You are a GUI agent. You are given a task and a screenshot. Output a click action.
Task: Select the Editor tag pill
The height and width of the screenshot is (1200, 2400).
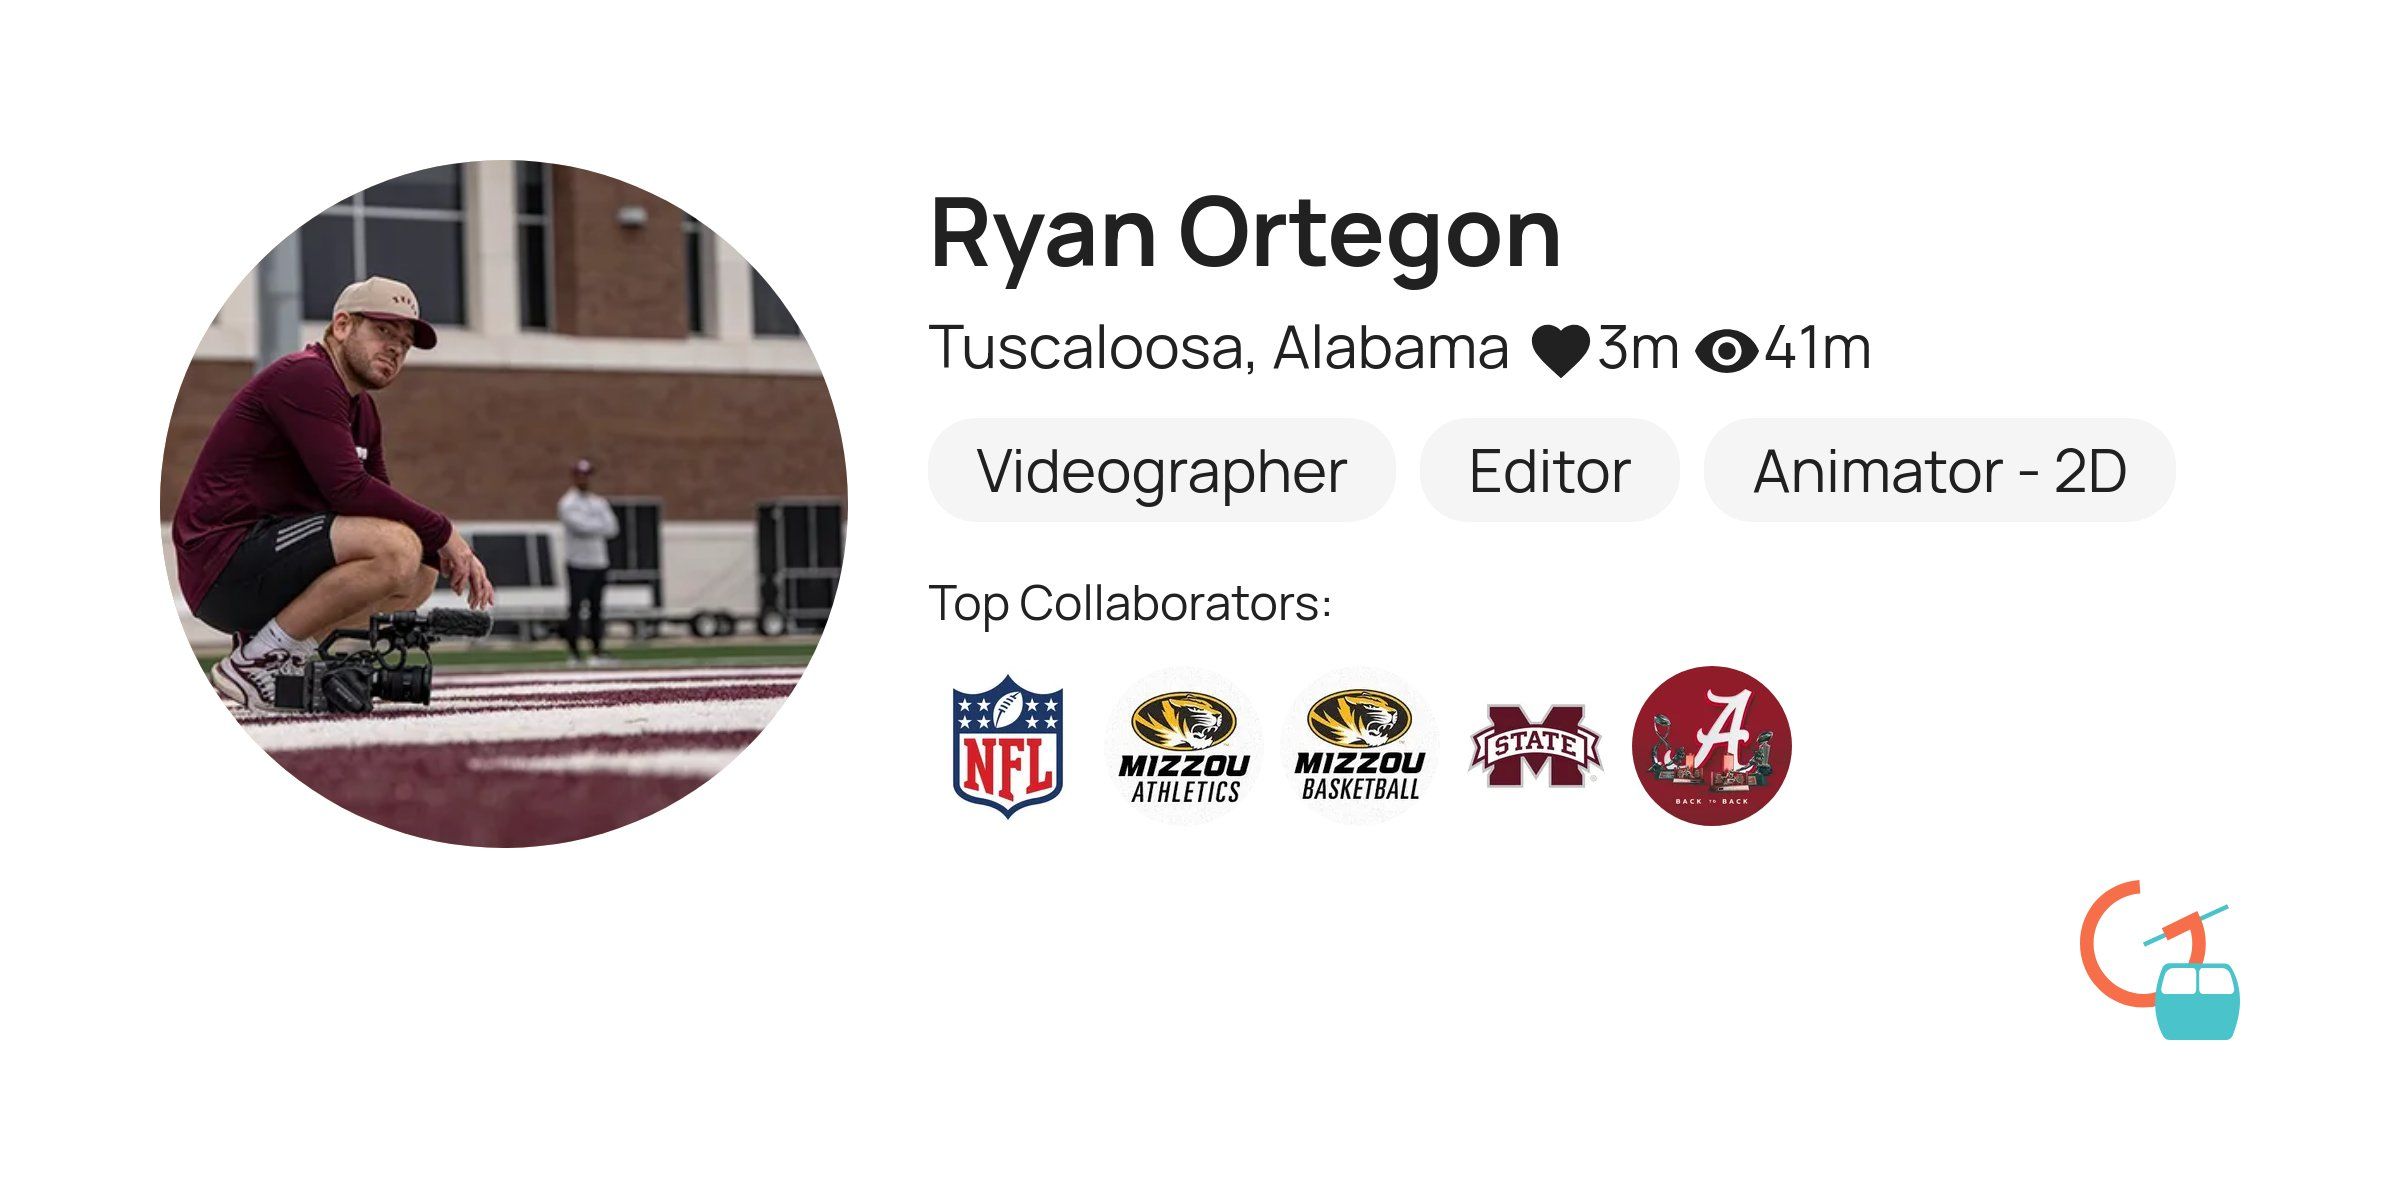click(1549, 470)
